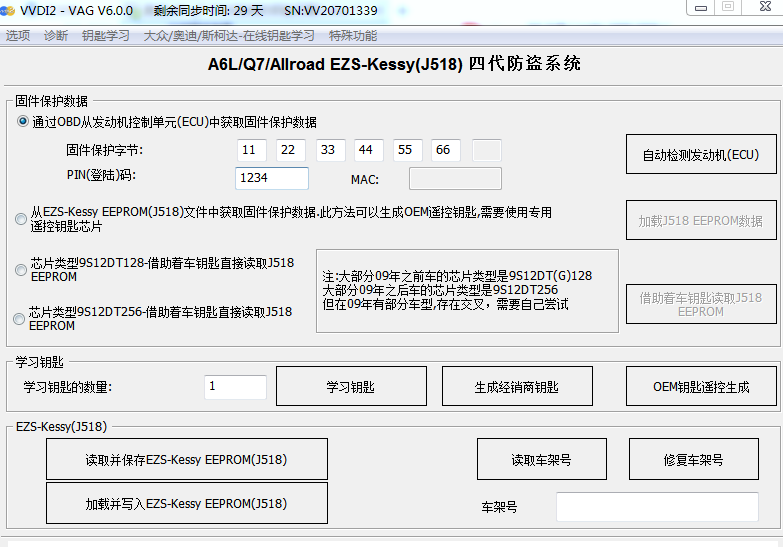Click the 学习钥匙 button
Screen dimensions: 783x547
click(x=351, y=387)
